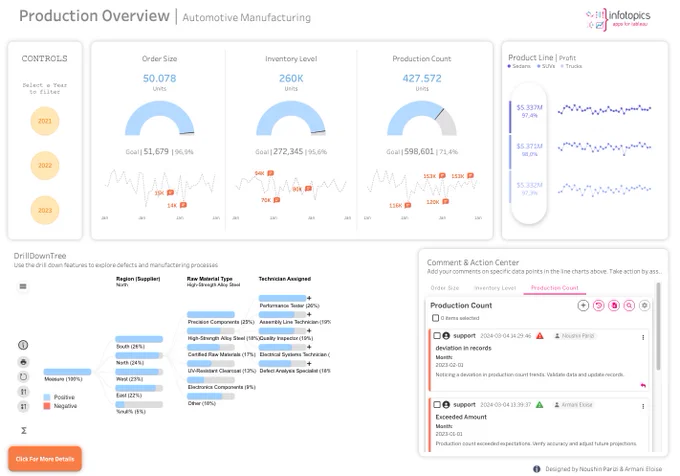The image size is (680, 476).
Task: Click the pink refresh history icon in Production Count
Action: click(x=598, y=306)
